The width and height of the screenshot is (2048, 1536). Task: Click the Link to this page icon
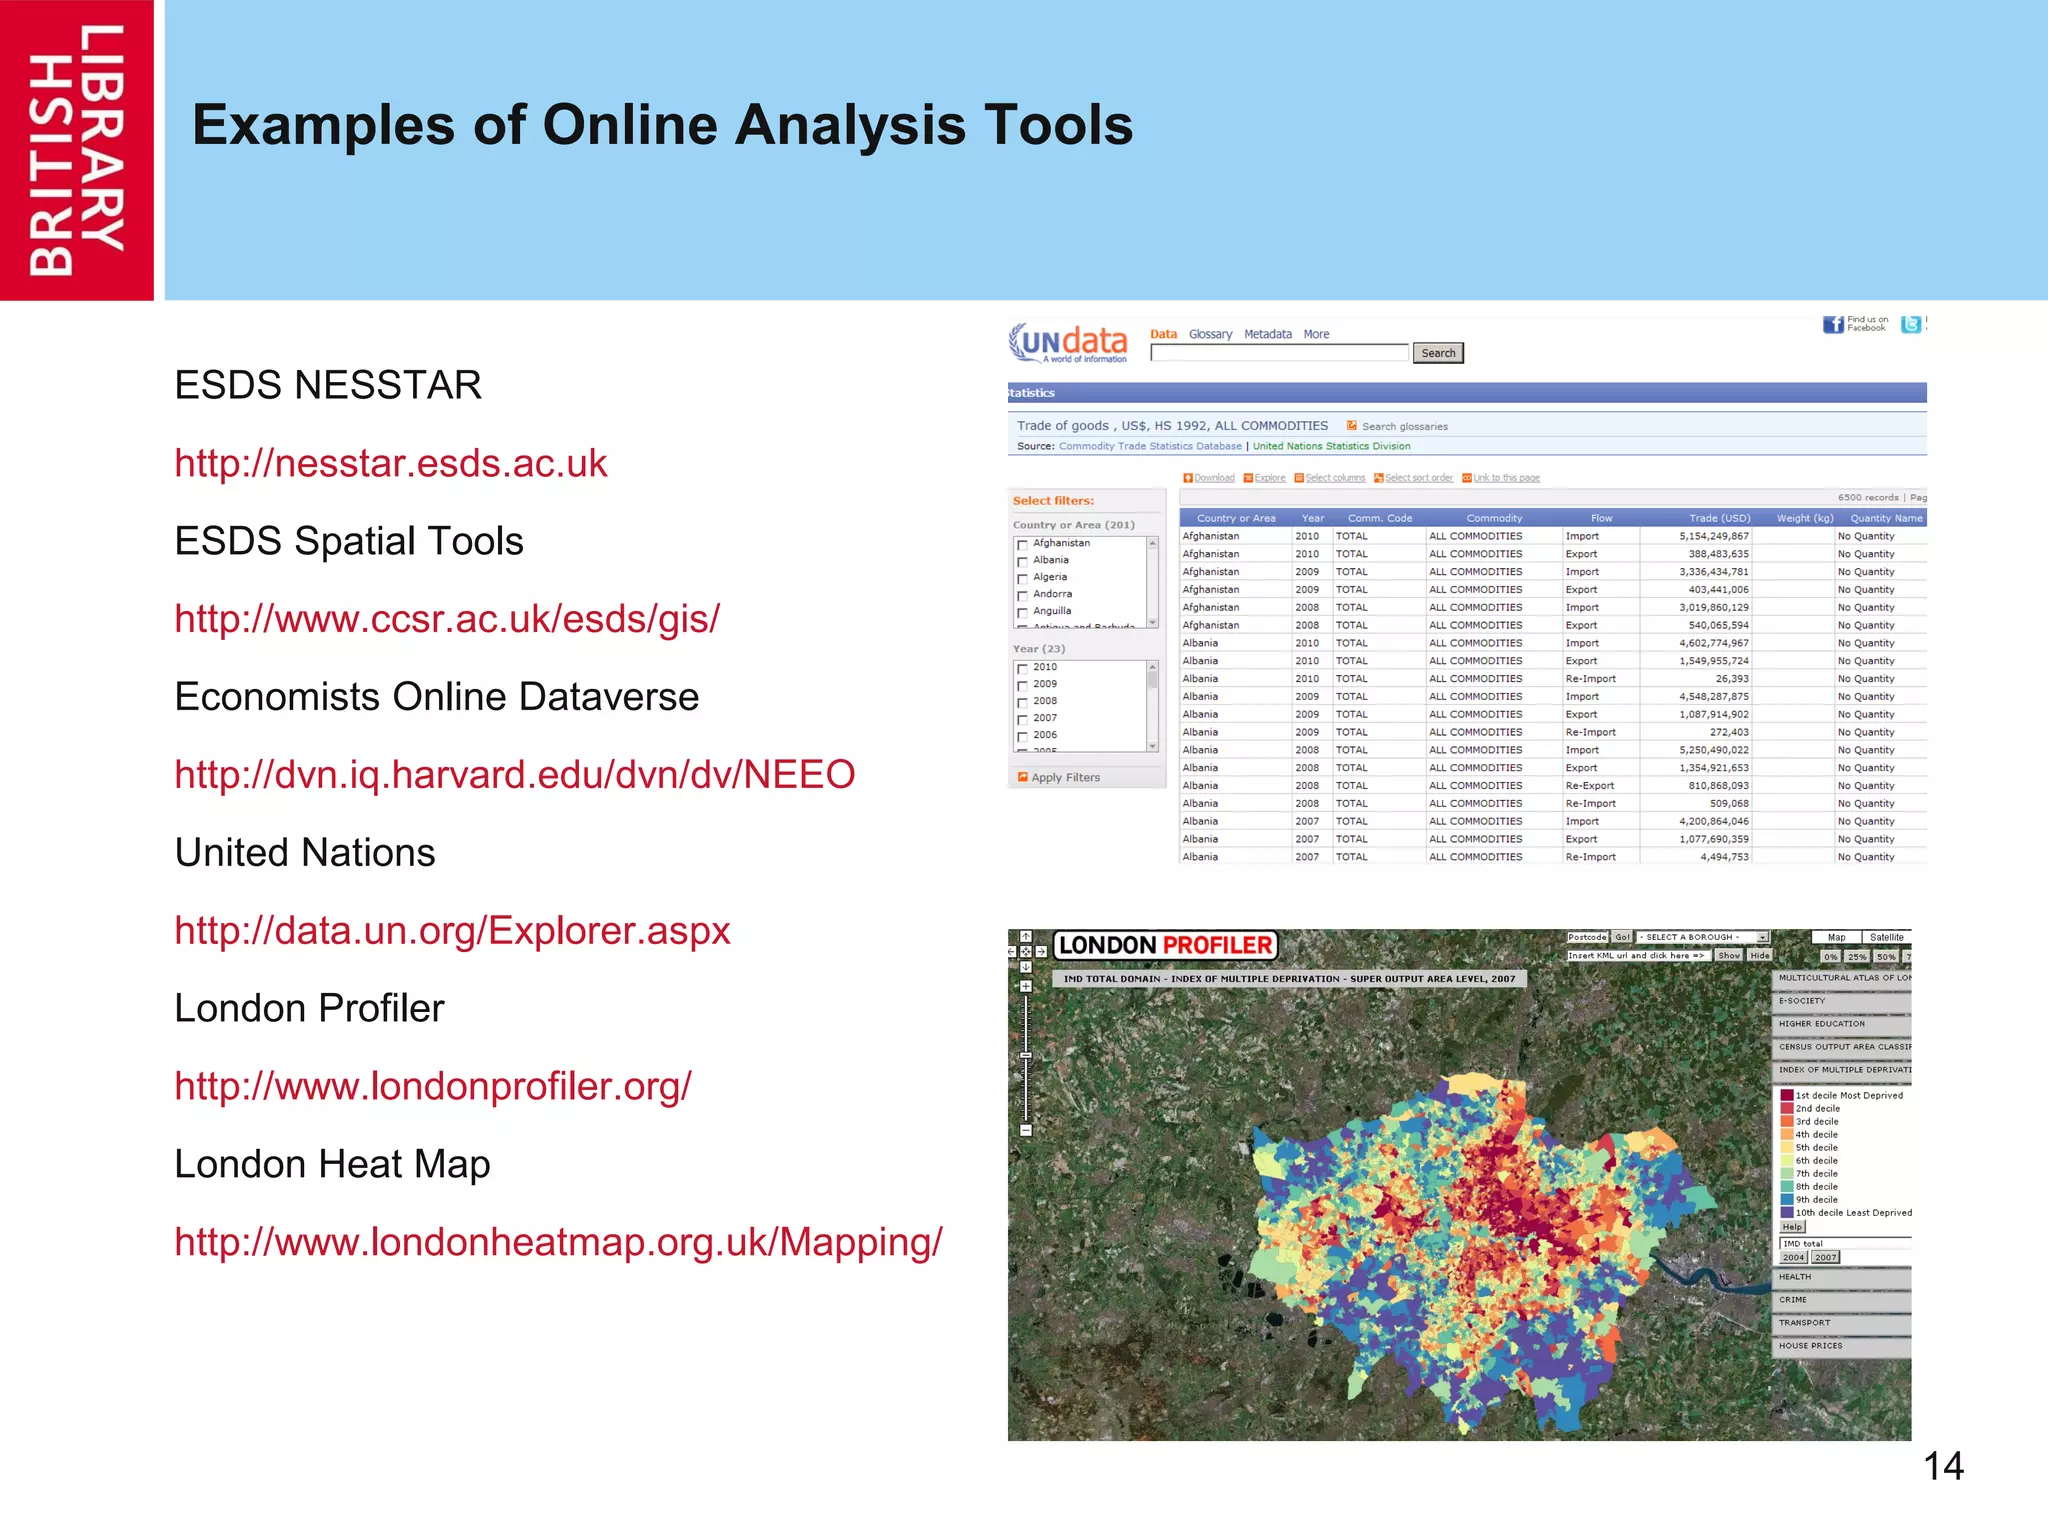(1467, 478)
